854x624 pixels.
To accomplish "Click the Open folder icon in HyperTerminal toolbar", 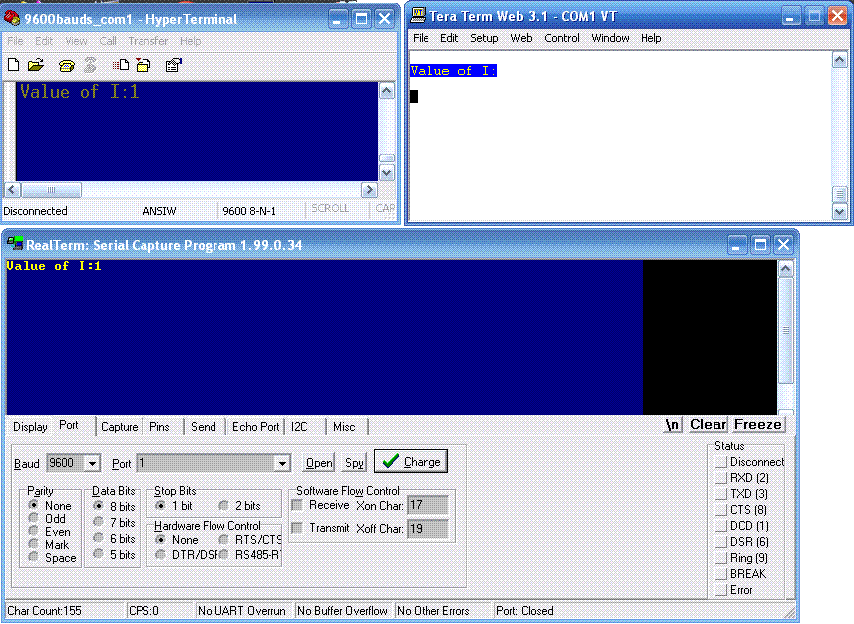I will 36,65.
